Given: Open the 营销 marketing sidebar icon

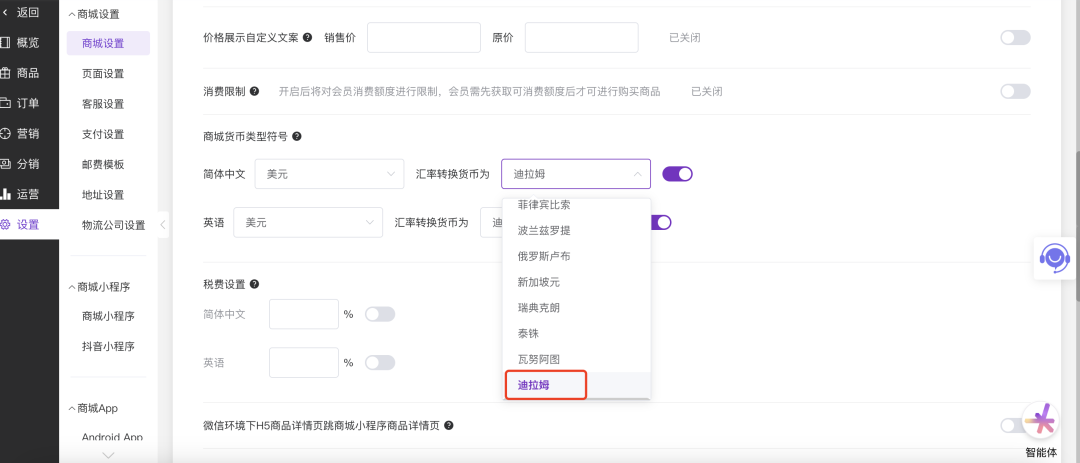Looking at the screenshot, I should pos(5,133).
